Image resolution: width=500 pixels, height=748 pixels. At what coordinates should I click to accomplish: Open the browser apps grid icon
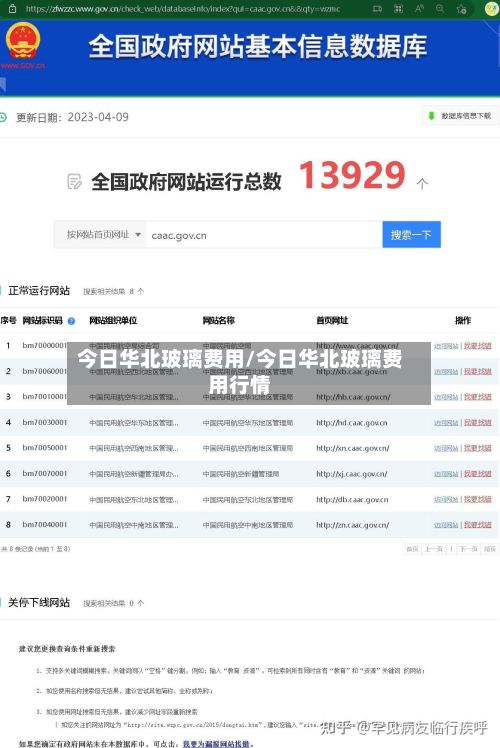click(398, 9)
